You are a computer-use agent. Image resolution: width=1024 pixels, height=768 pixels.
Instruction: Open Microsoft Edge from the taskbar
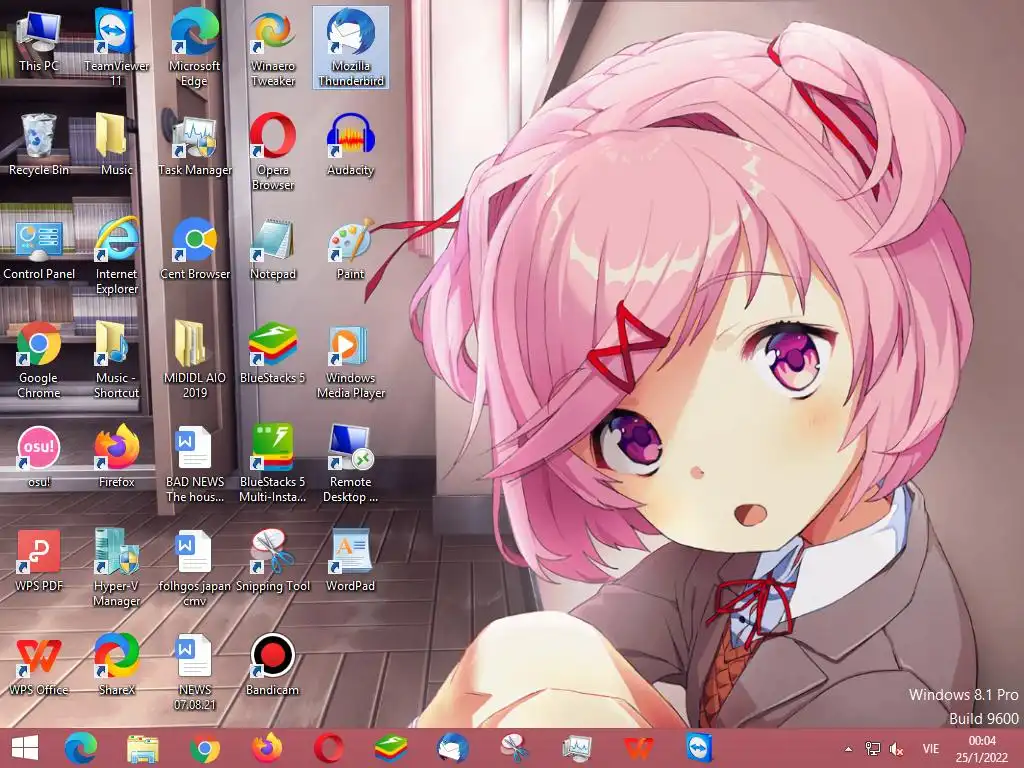coord(81,748)
